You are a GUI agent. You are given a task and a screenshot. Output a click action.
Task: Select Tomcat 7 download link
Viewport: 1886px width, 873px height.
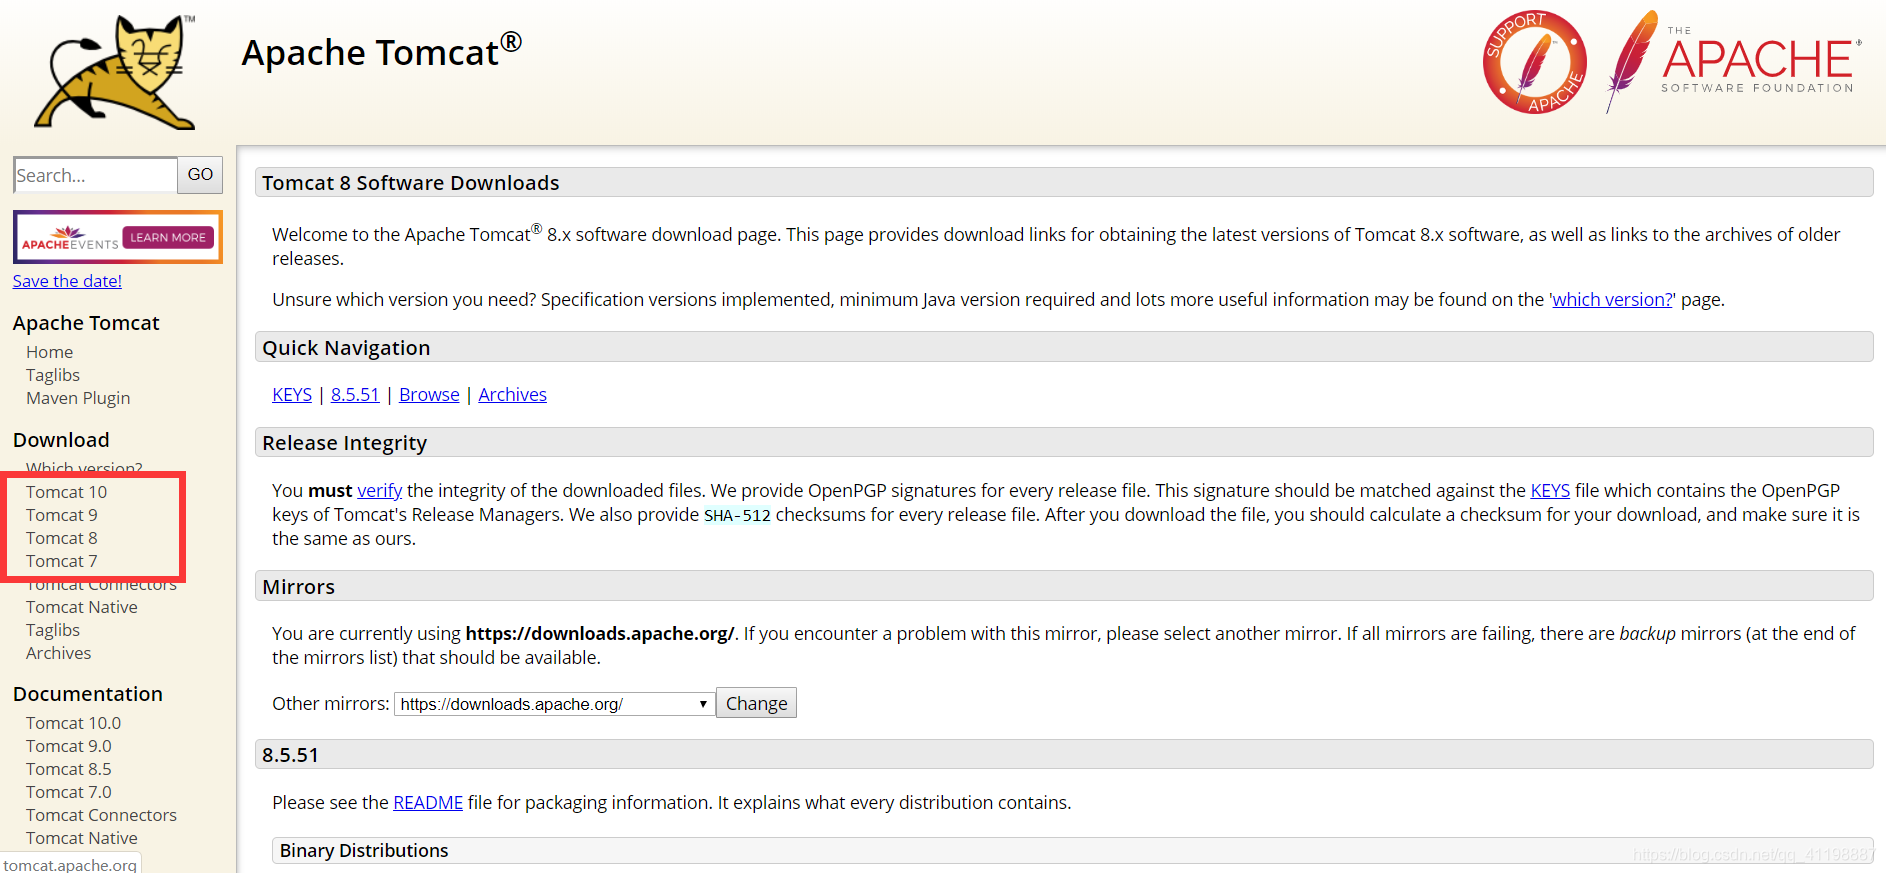pyautogui.click(x=62, y=561)
